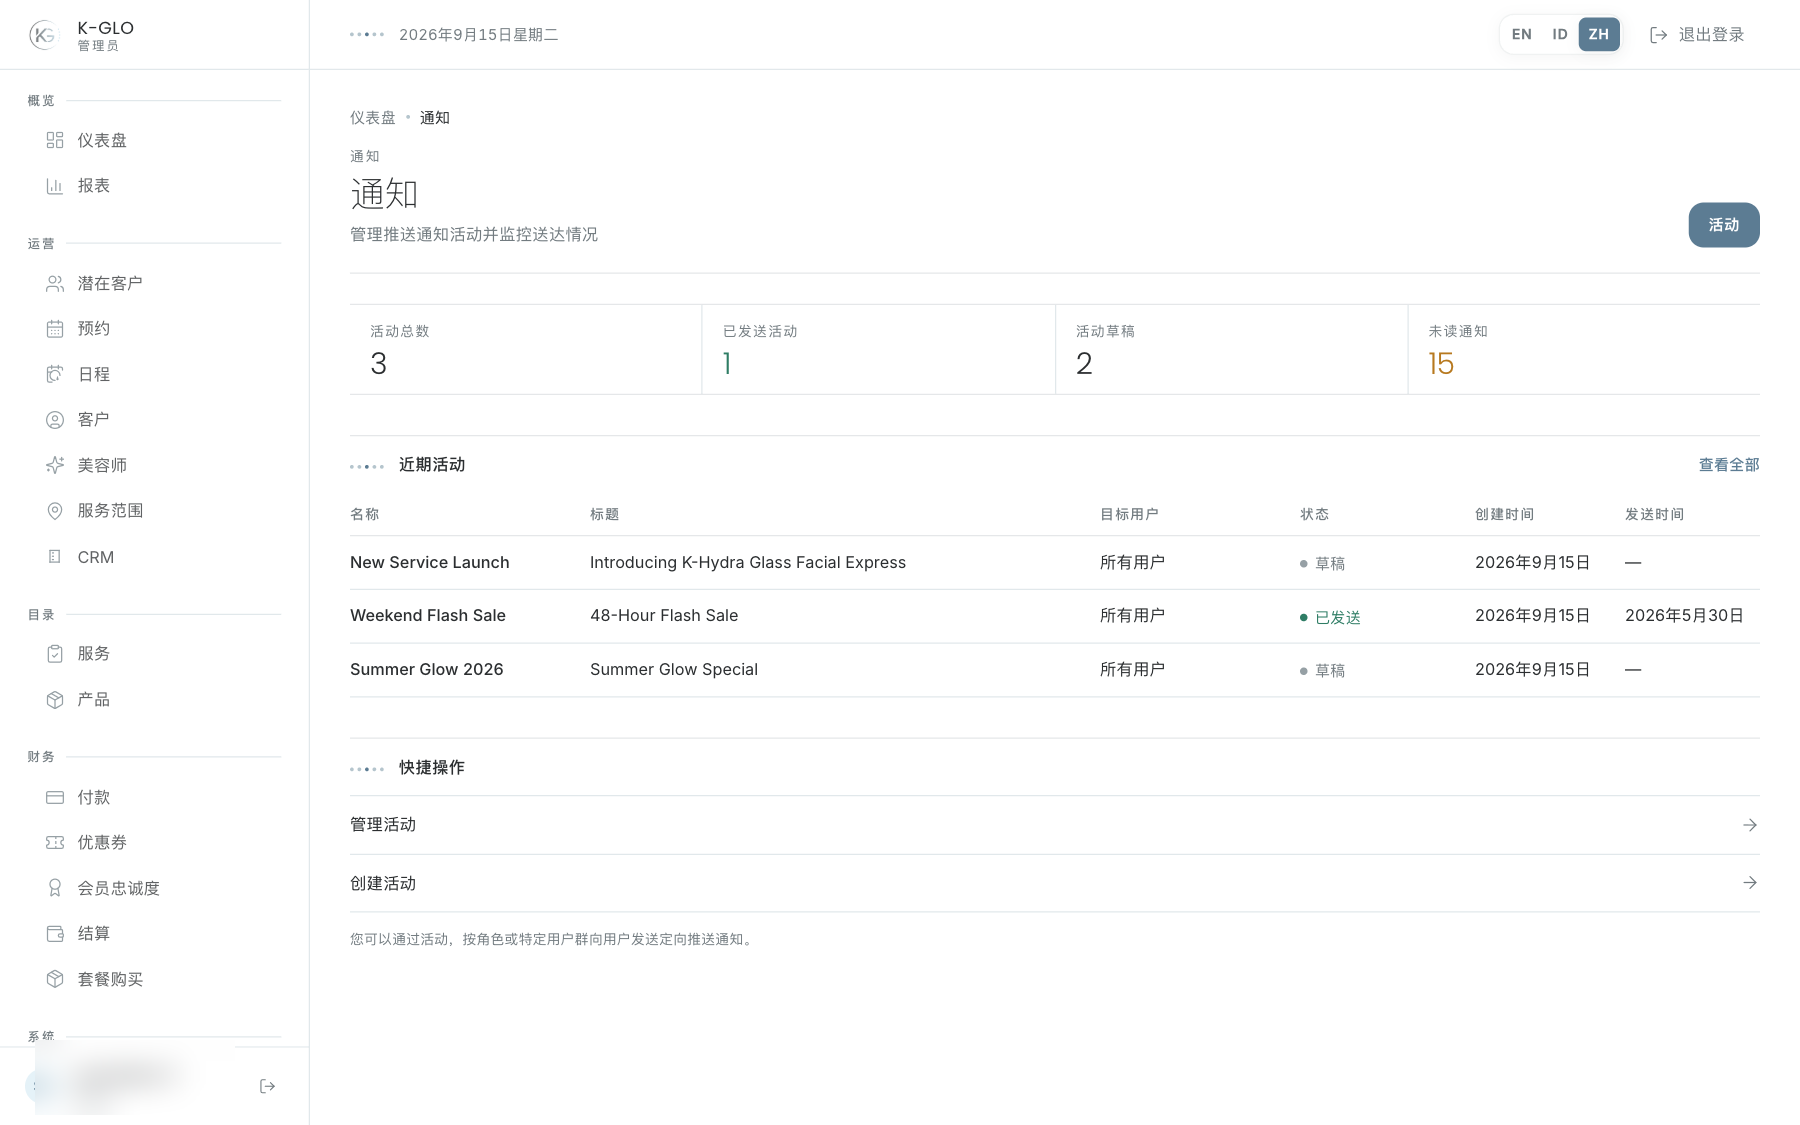This screenshot has height=1125, width=1800.
Task: Click the 状态 column header
Action: pyautogui.click(x=1314, y=514)
